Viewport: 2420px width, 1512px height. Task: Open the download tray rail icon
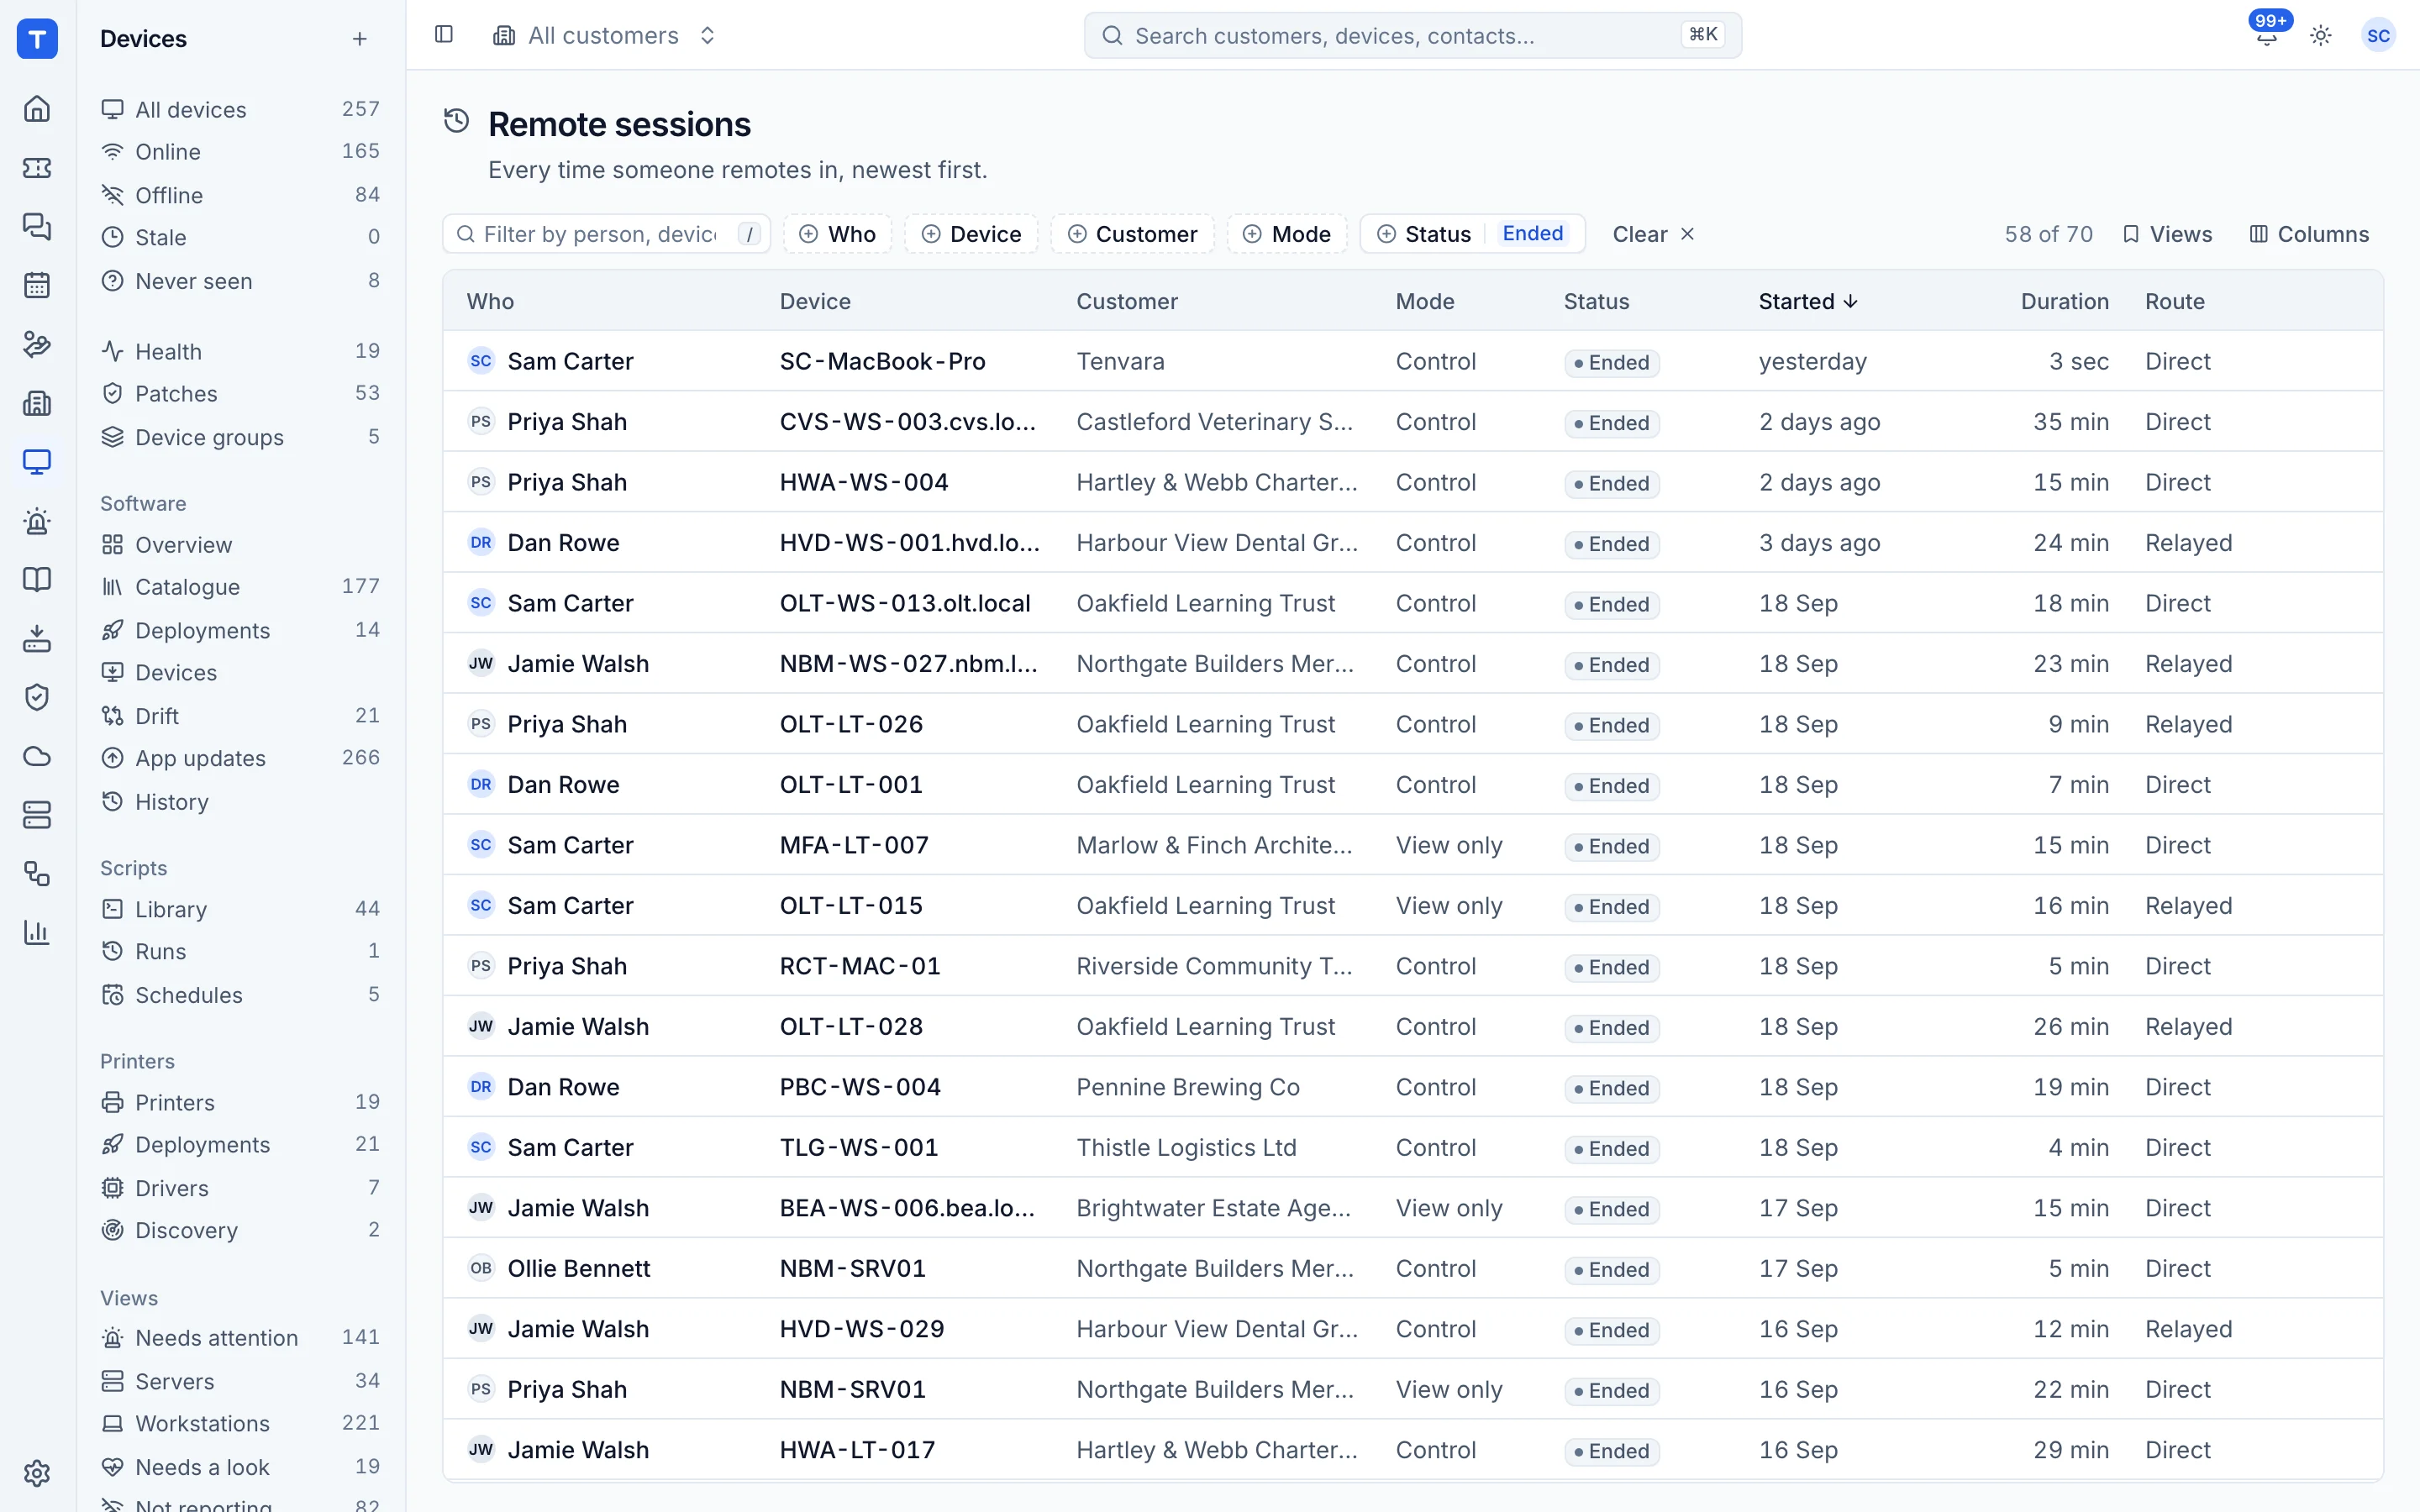point(37,638)
